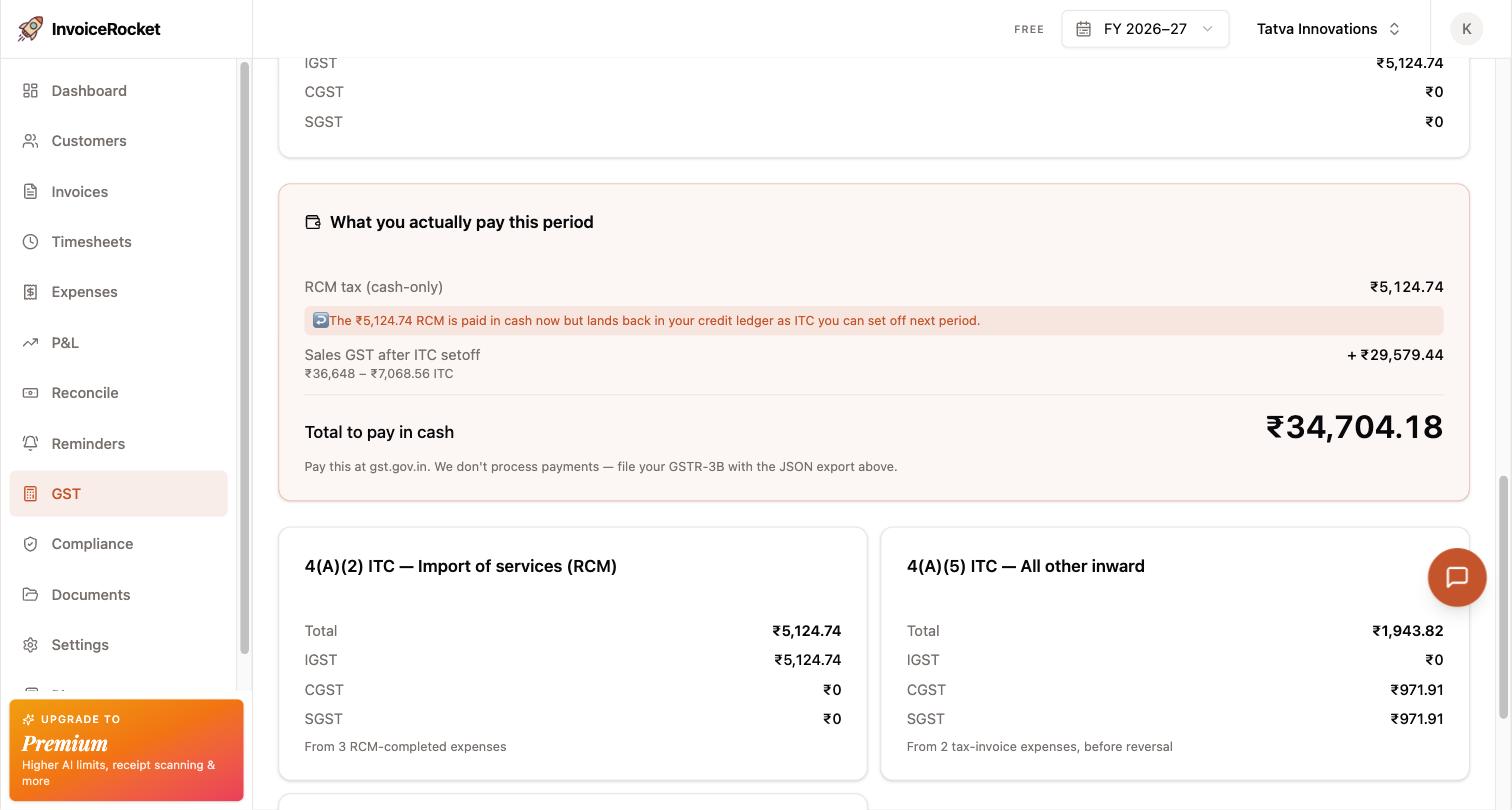Click the Reconcile banknote icon
The width and height of the screenshot is (1512, 810).
(30, 393)
